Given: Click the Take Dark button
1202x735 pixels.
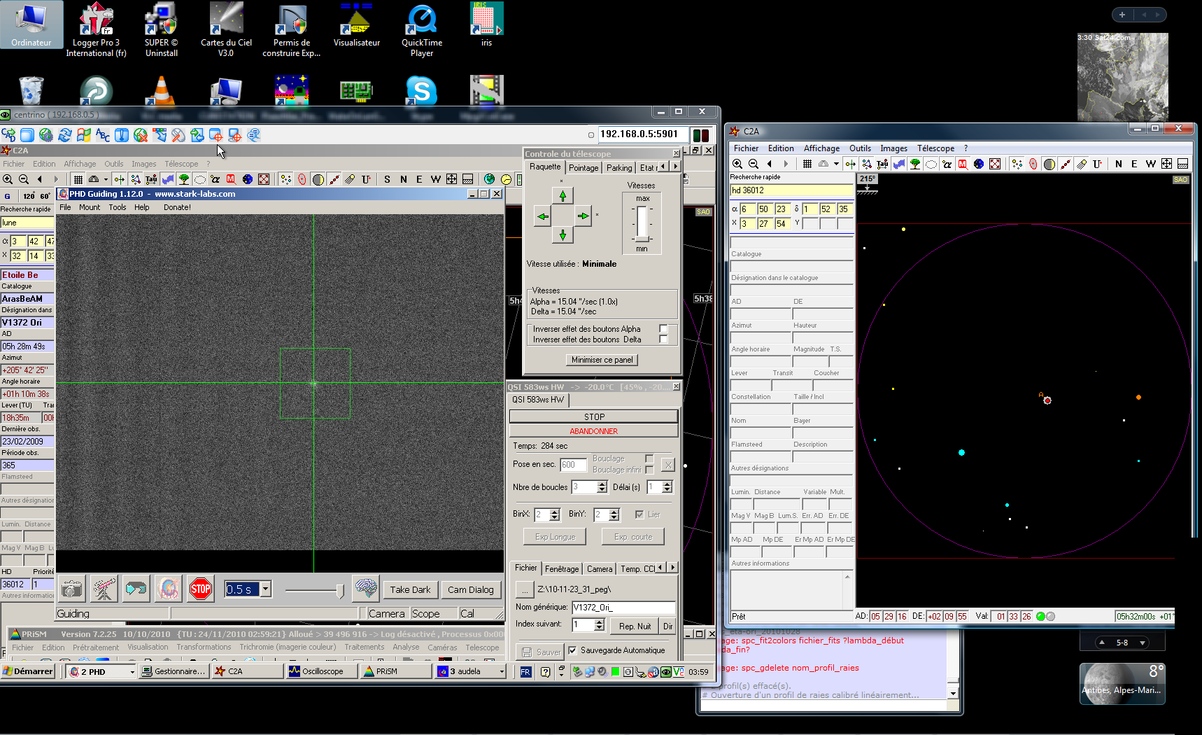Looking at the screenshot, I should click(x=410, y=590).
